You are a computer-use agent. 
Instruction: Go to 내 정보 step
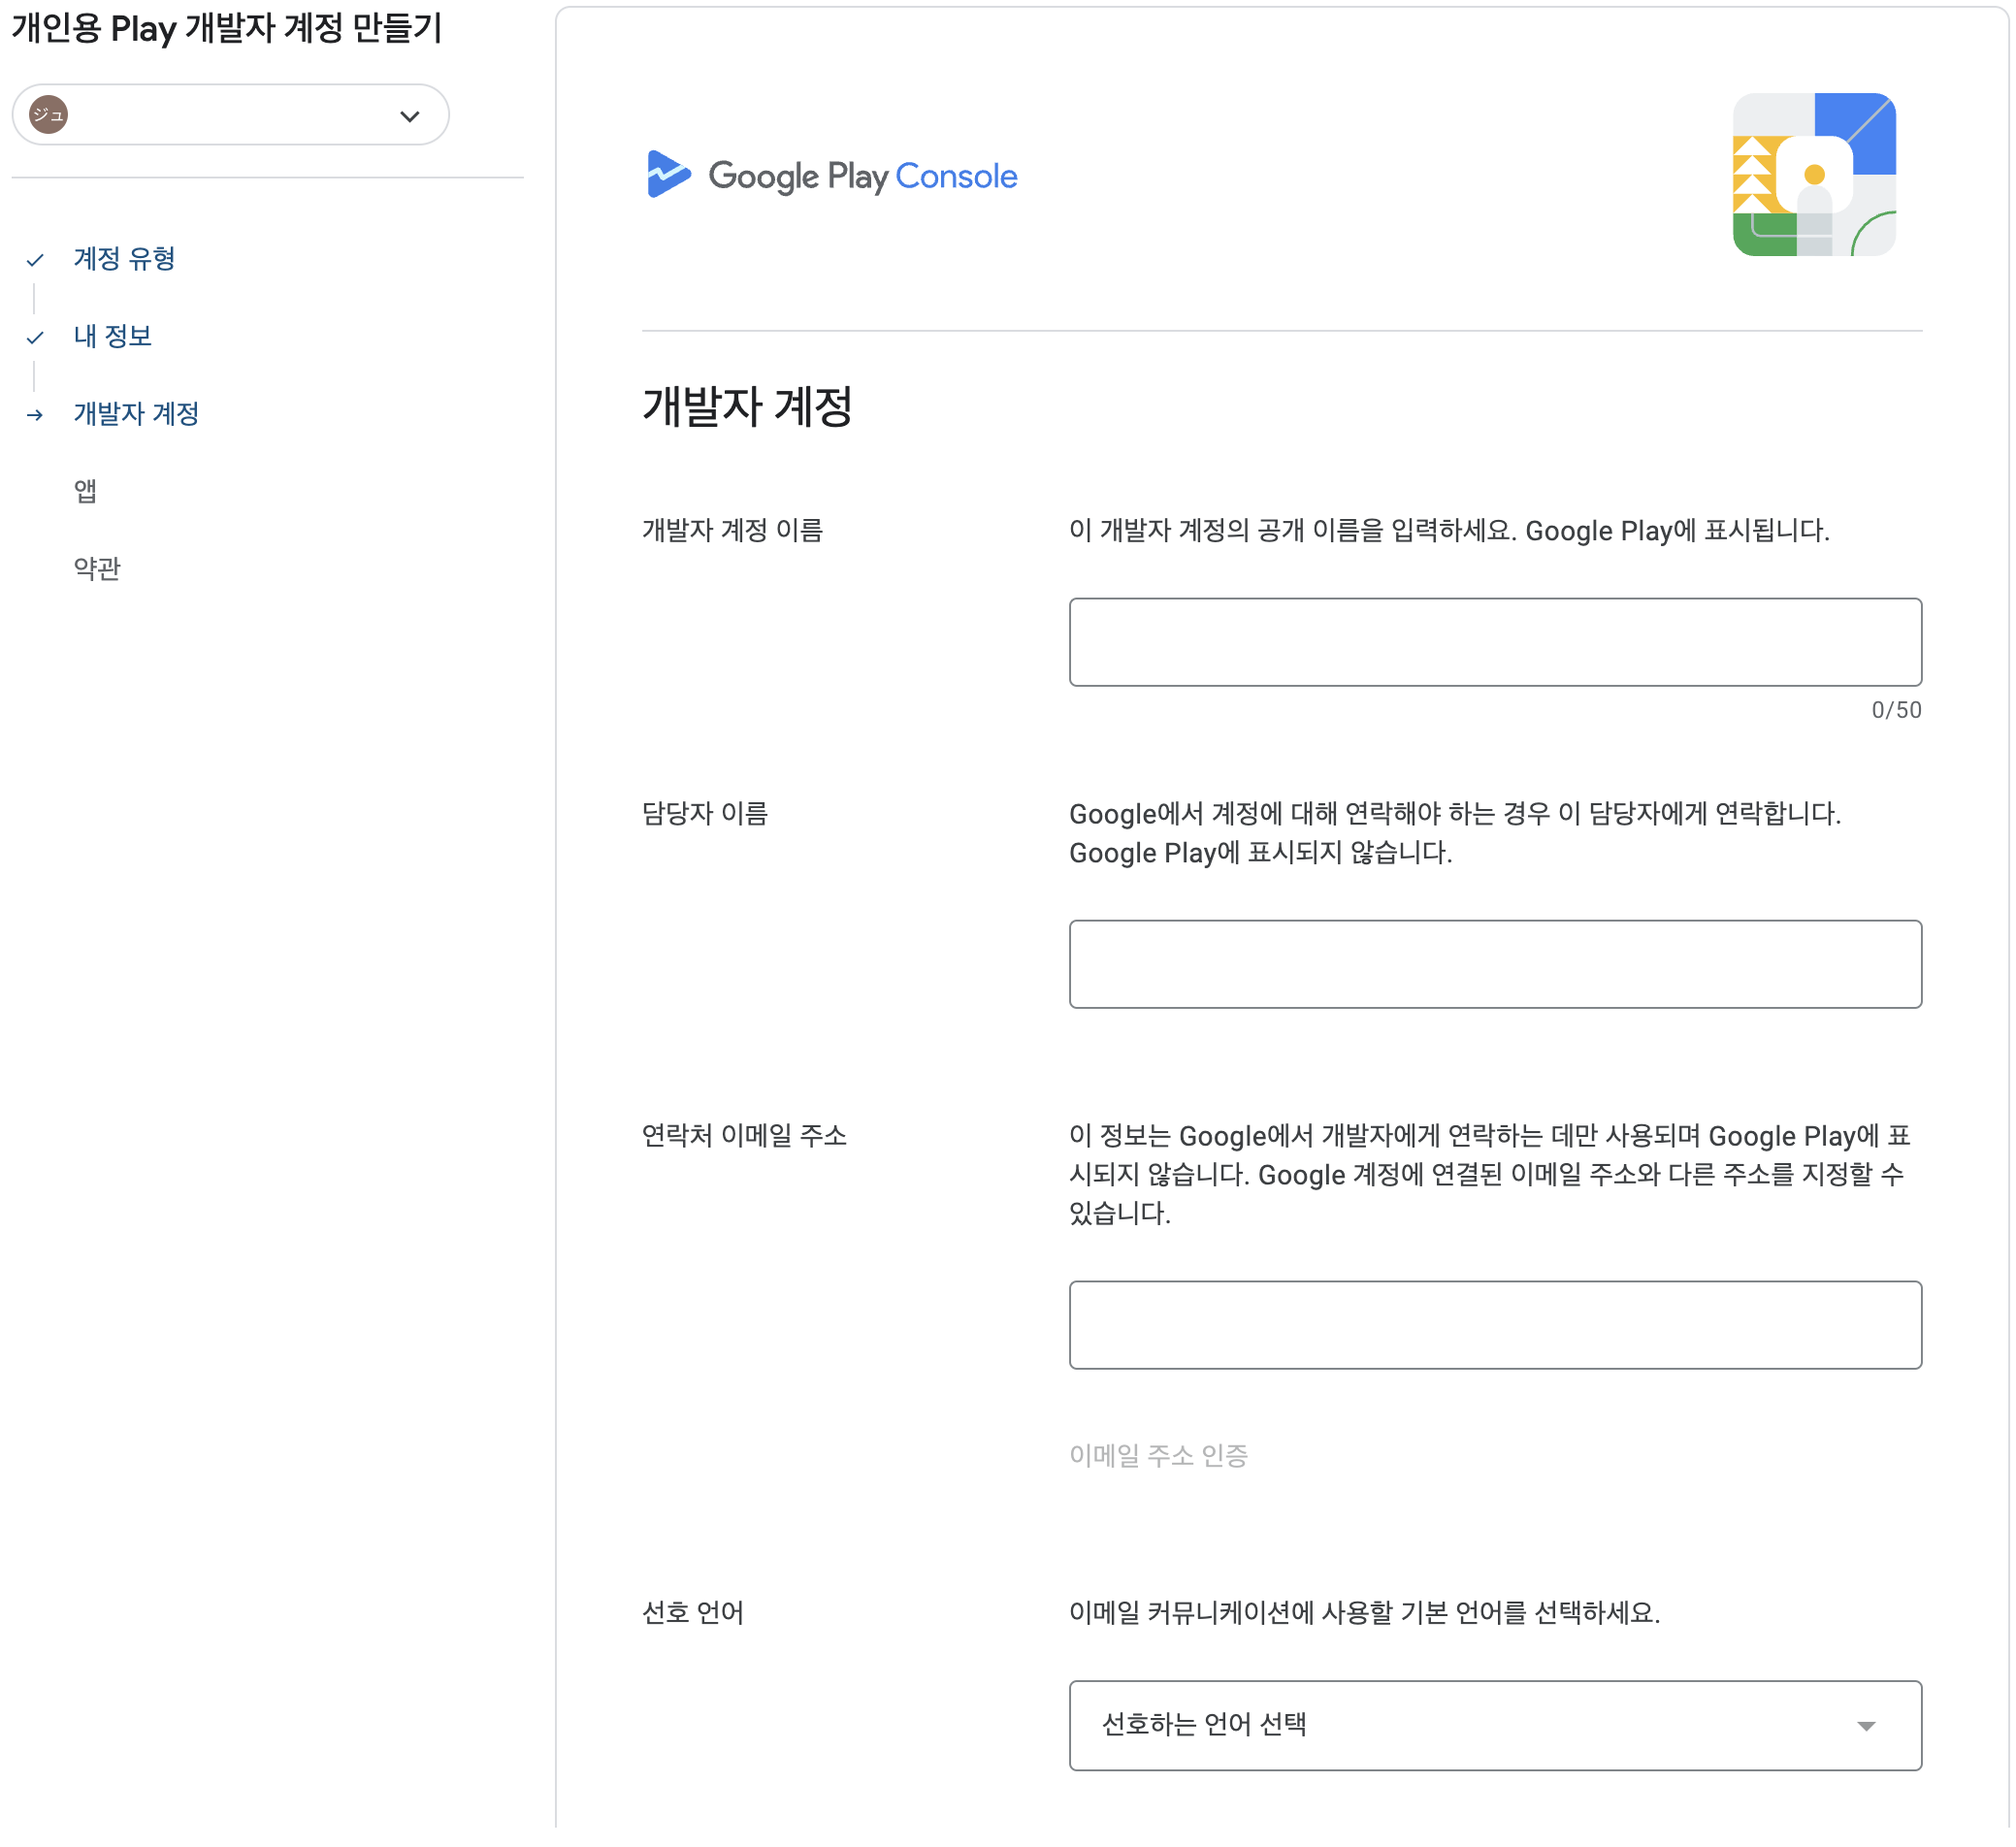[x=112, y=336]
